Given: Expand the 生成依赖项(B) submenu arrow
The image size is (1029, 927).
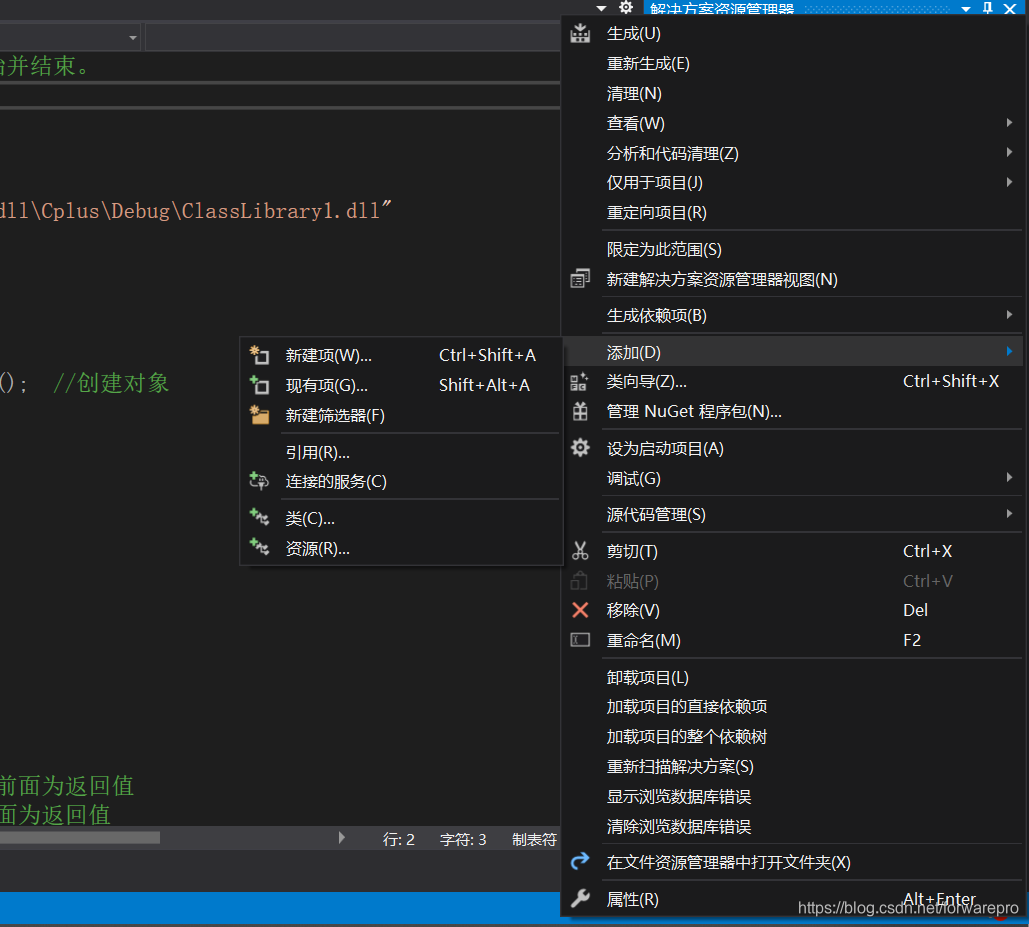Looking at the screenshot, I should coord(1009,315).
